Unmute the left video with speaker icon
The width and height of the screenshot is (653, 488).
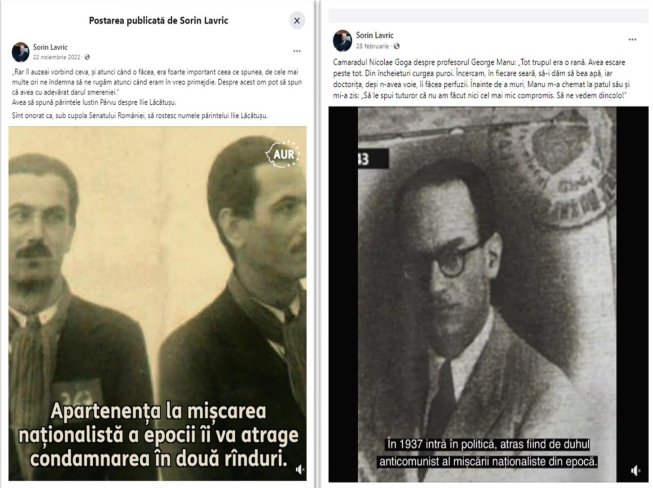(x=299, y=470)
